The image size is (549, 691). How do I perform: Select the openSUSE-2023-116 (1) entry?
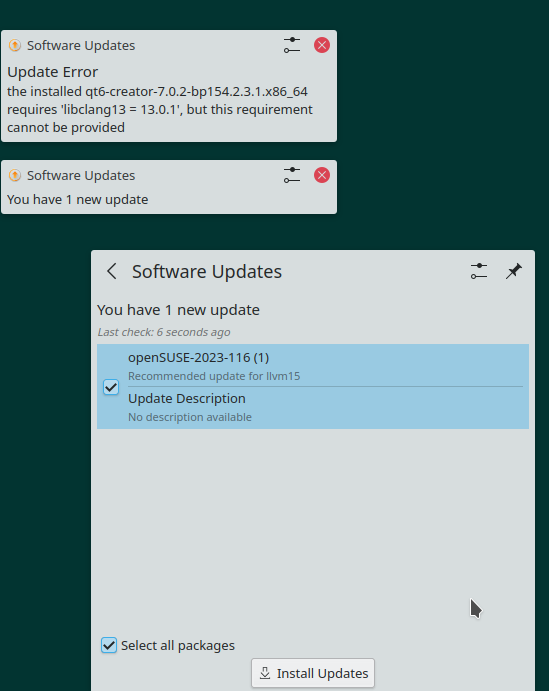point(313,386)
